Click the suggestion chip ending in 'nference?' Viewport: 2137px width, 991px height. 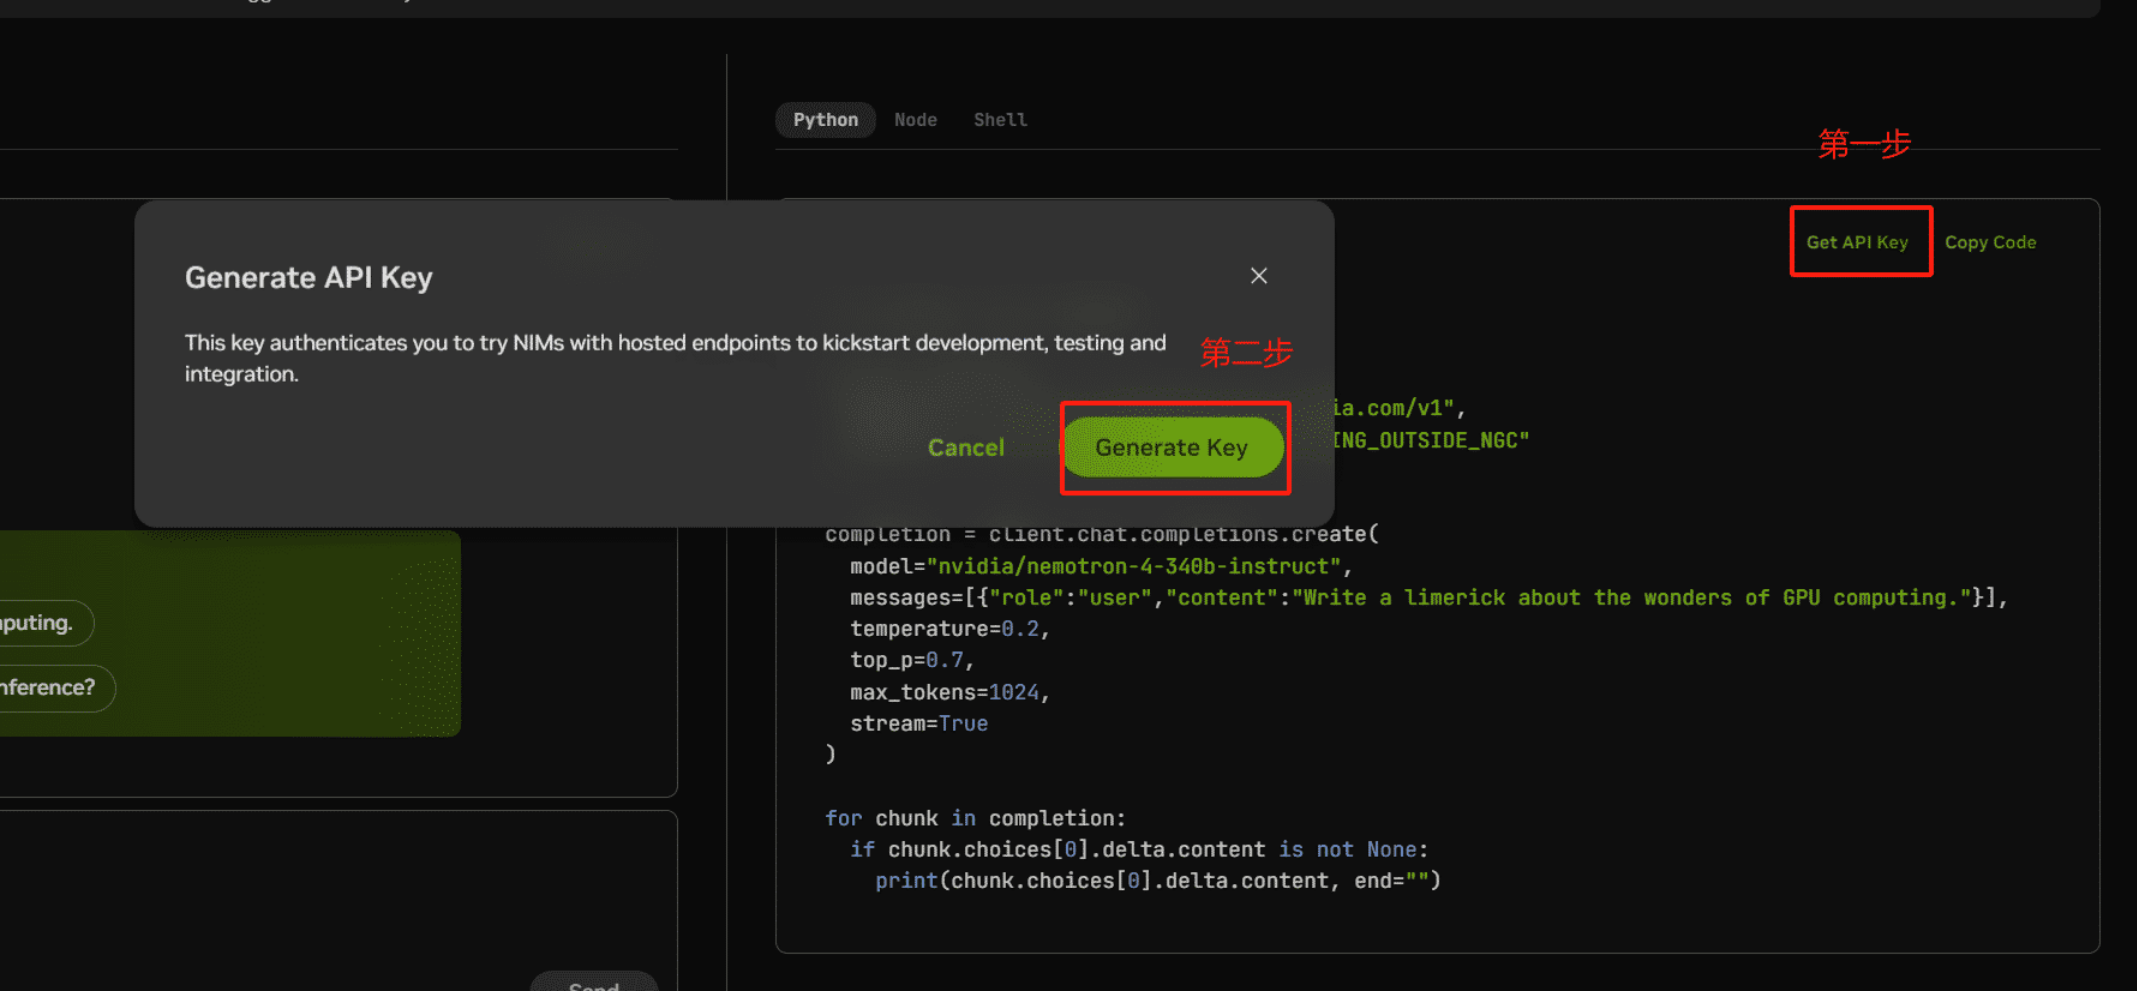coord(56,688)
